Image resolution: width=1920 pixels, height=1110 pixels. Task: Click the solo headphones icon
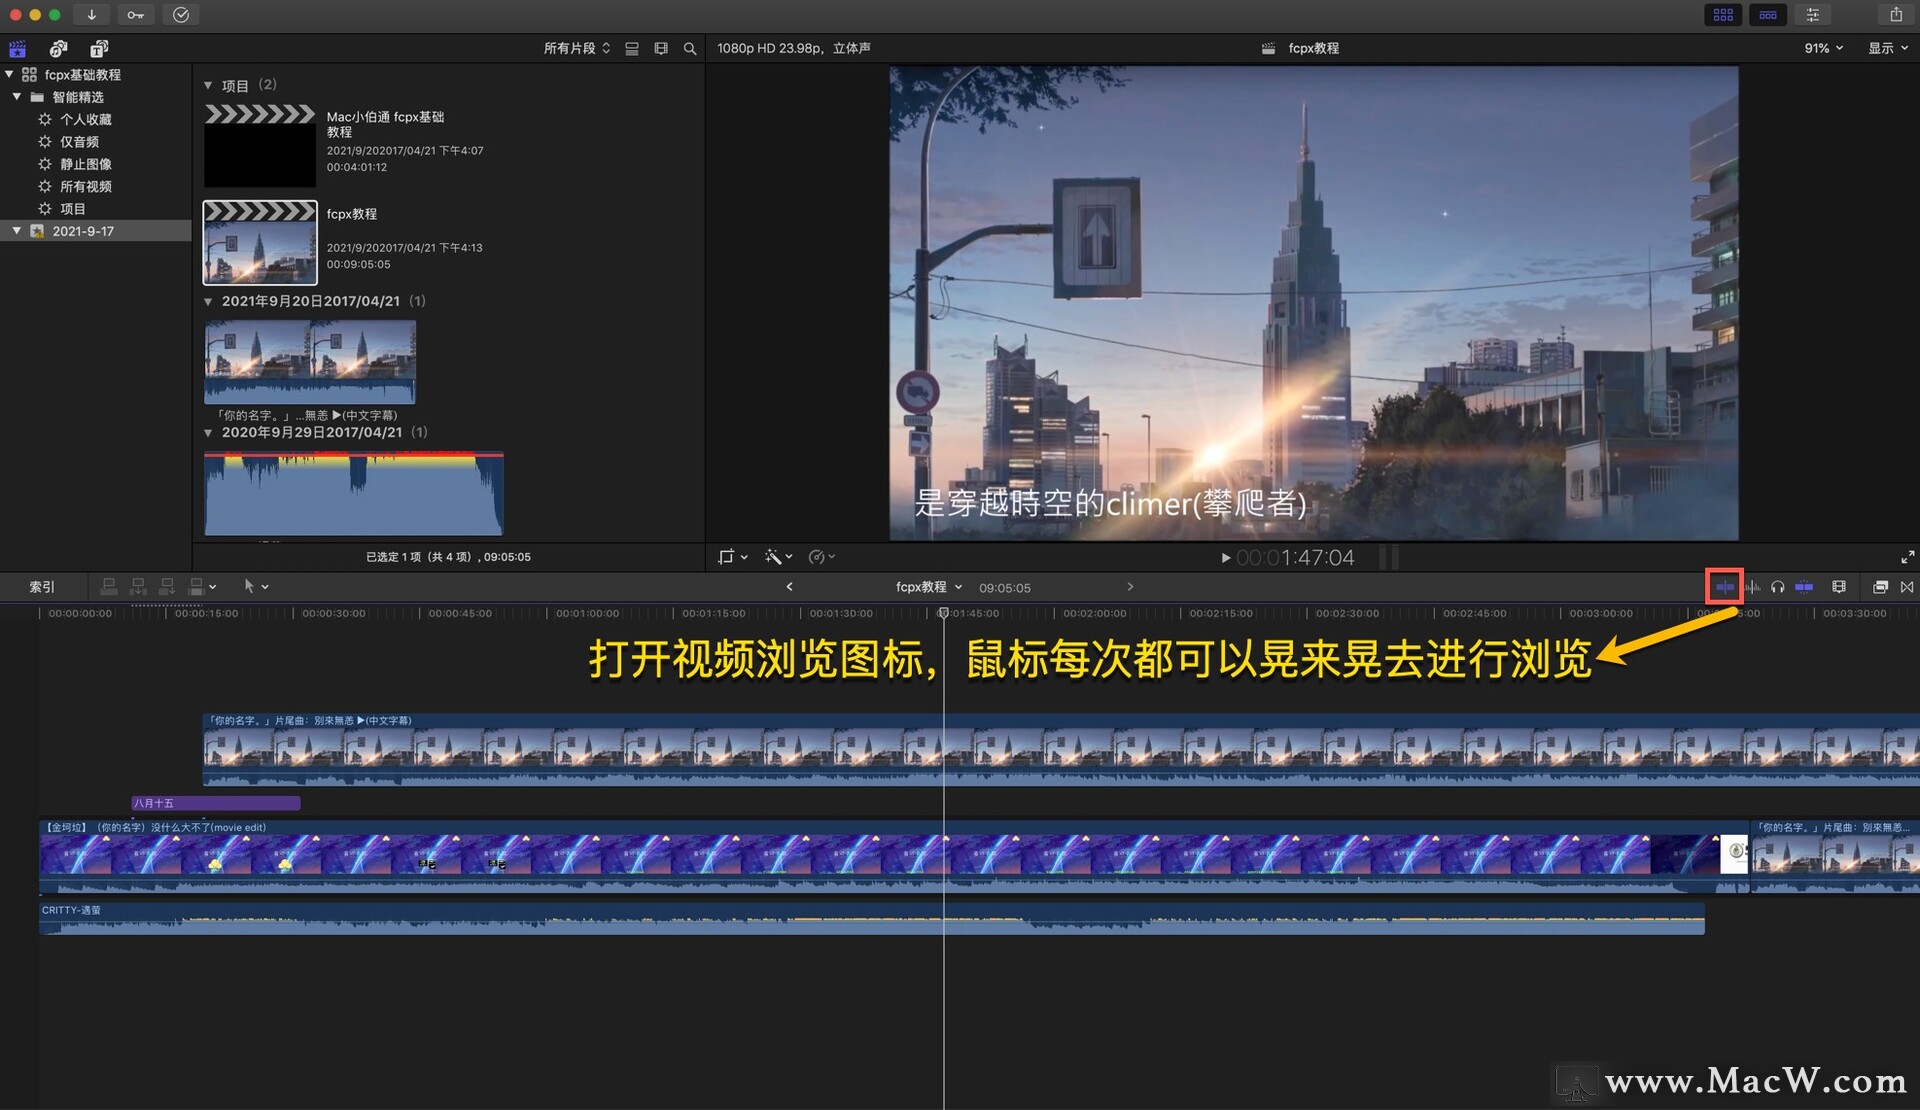(1777, 587)
